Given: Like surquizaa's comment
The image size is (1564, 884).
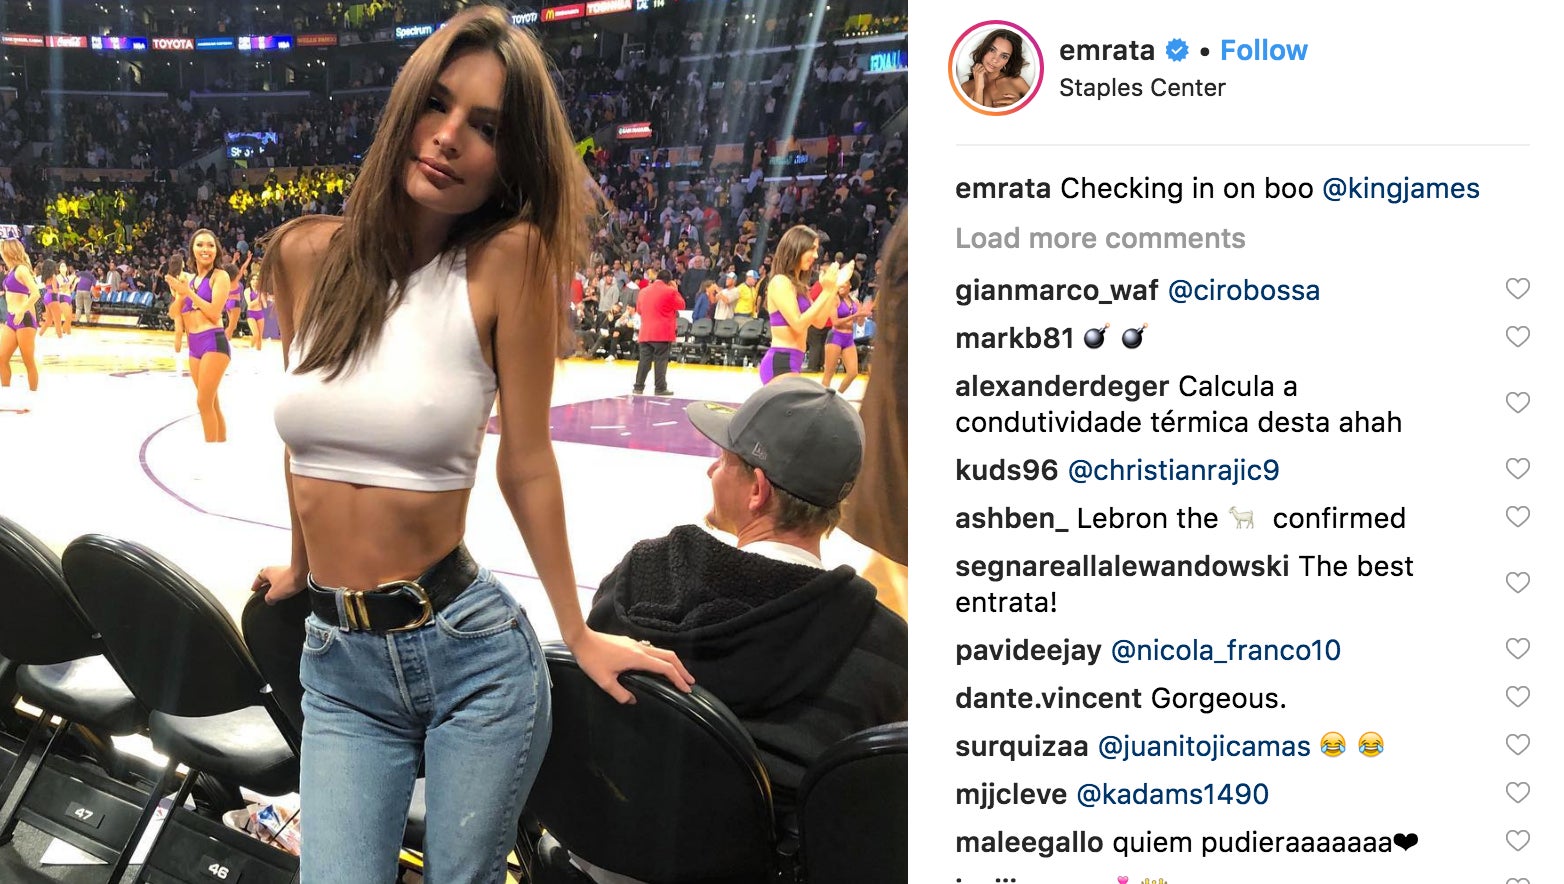Looking at the screenshot, I should tap(1517, 745).
